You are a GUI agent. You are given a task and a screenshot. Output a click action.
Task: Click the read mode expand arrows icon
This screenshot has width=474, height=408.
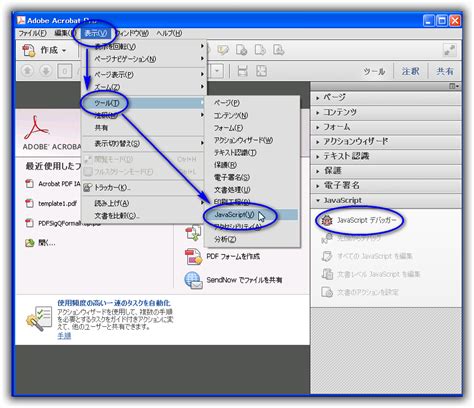[449, 50]
